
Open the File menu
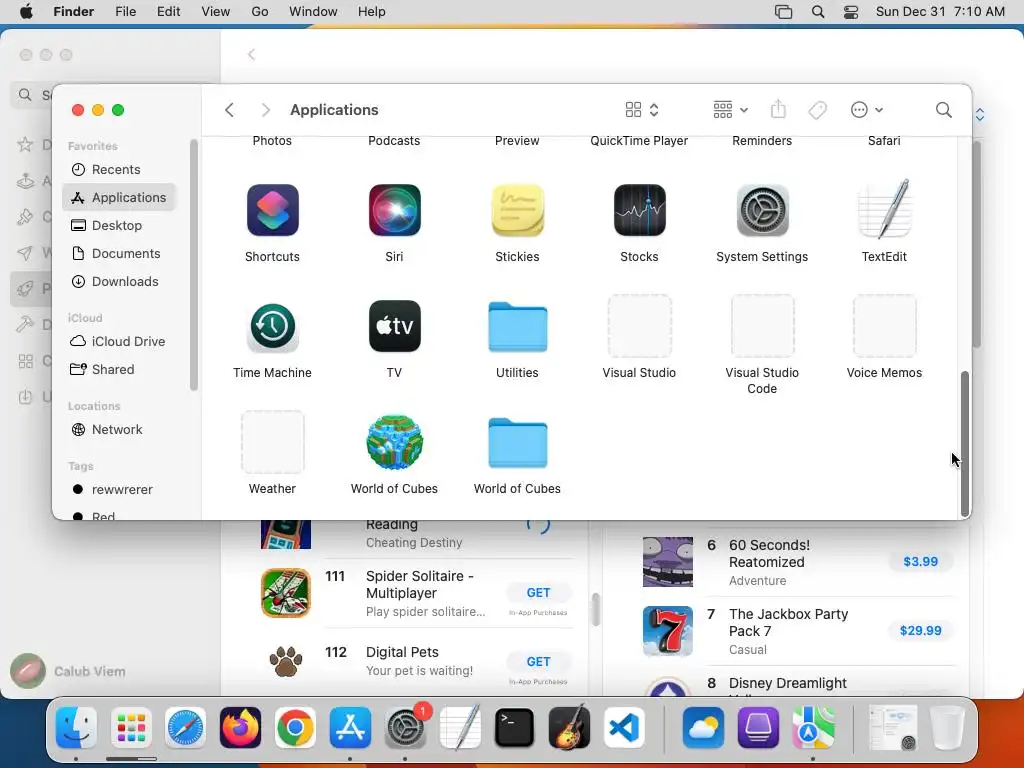pos(125,12)
